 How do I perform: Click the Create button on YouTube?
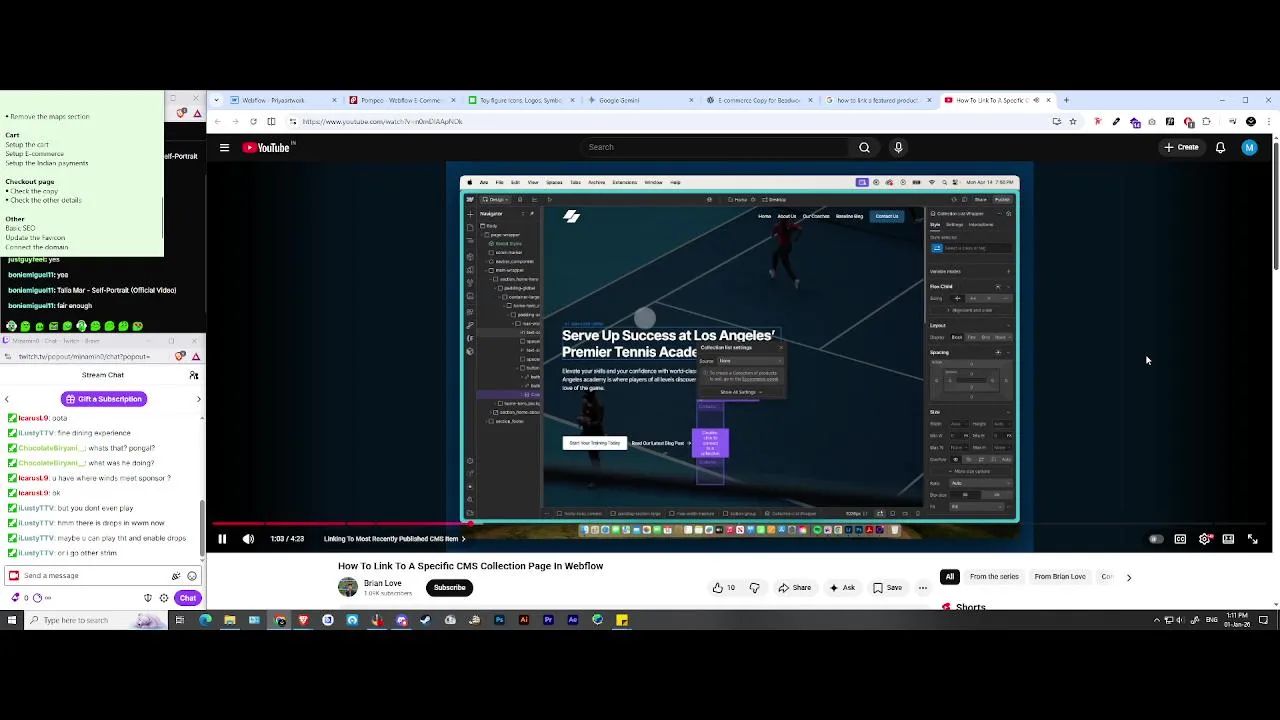[1181, 147]
